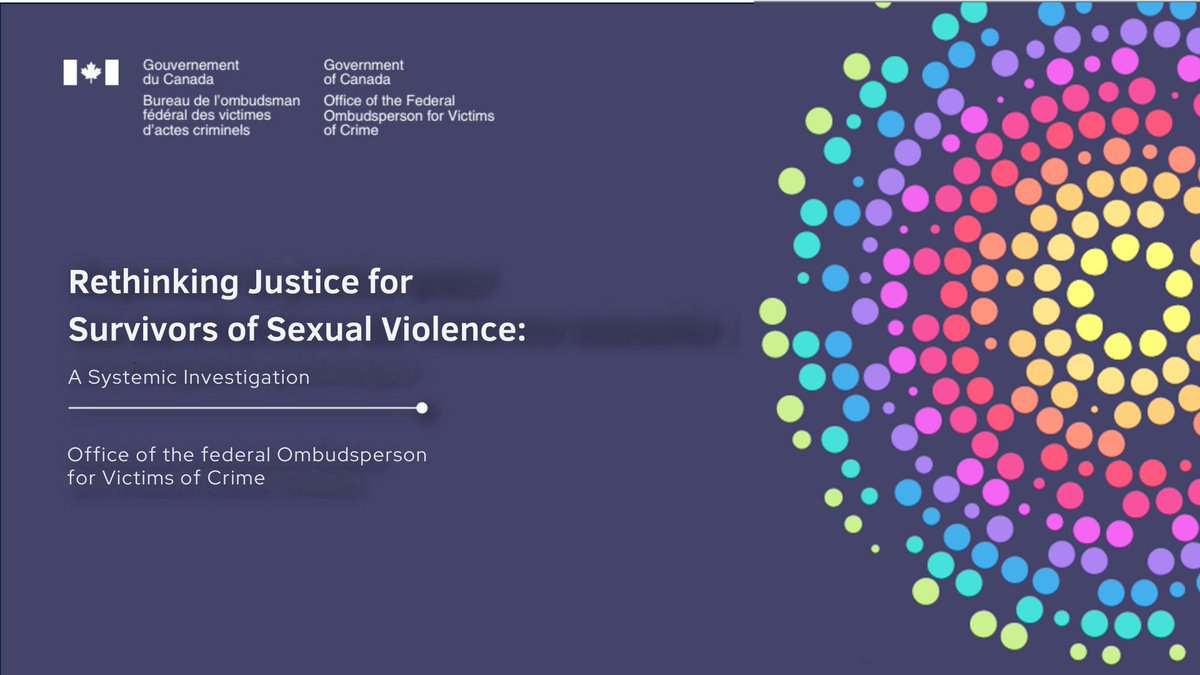Click 'Survivors of Sexual Violence:' title line
This screenshot has height=675, width=1200.
tap(297, 330)
